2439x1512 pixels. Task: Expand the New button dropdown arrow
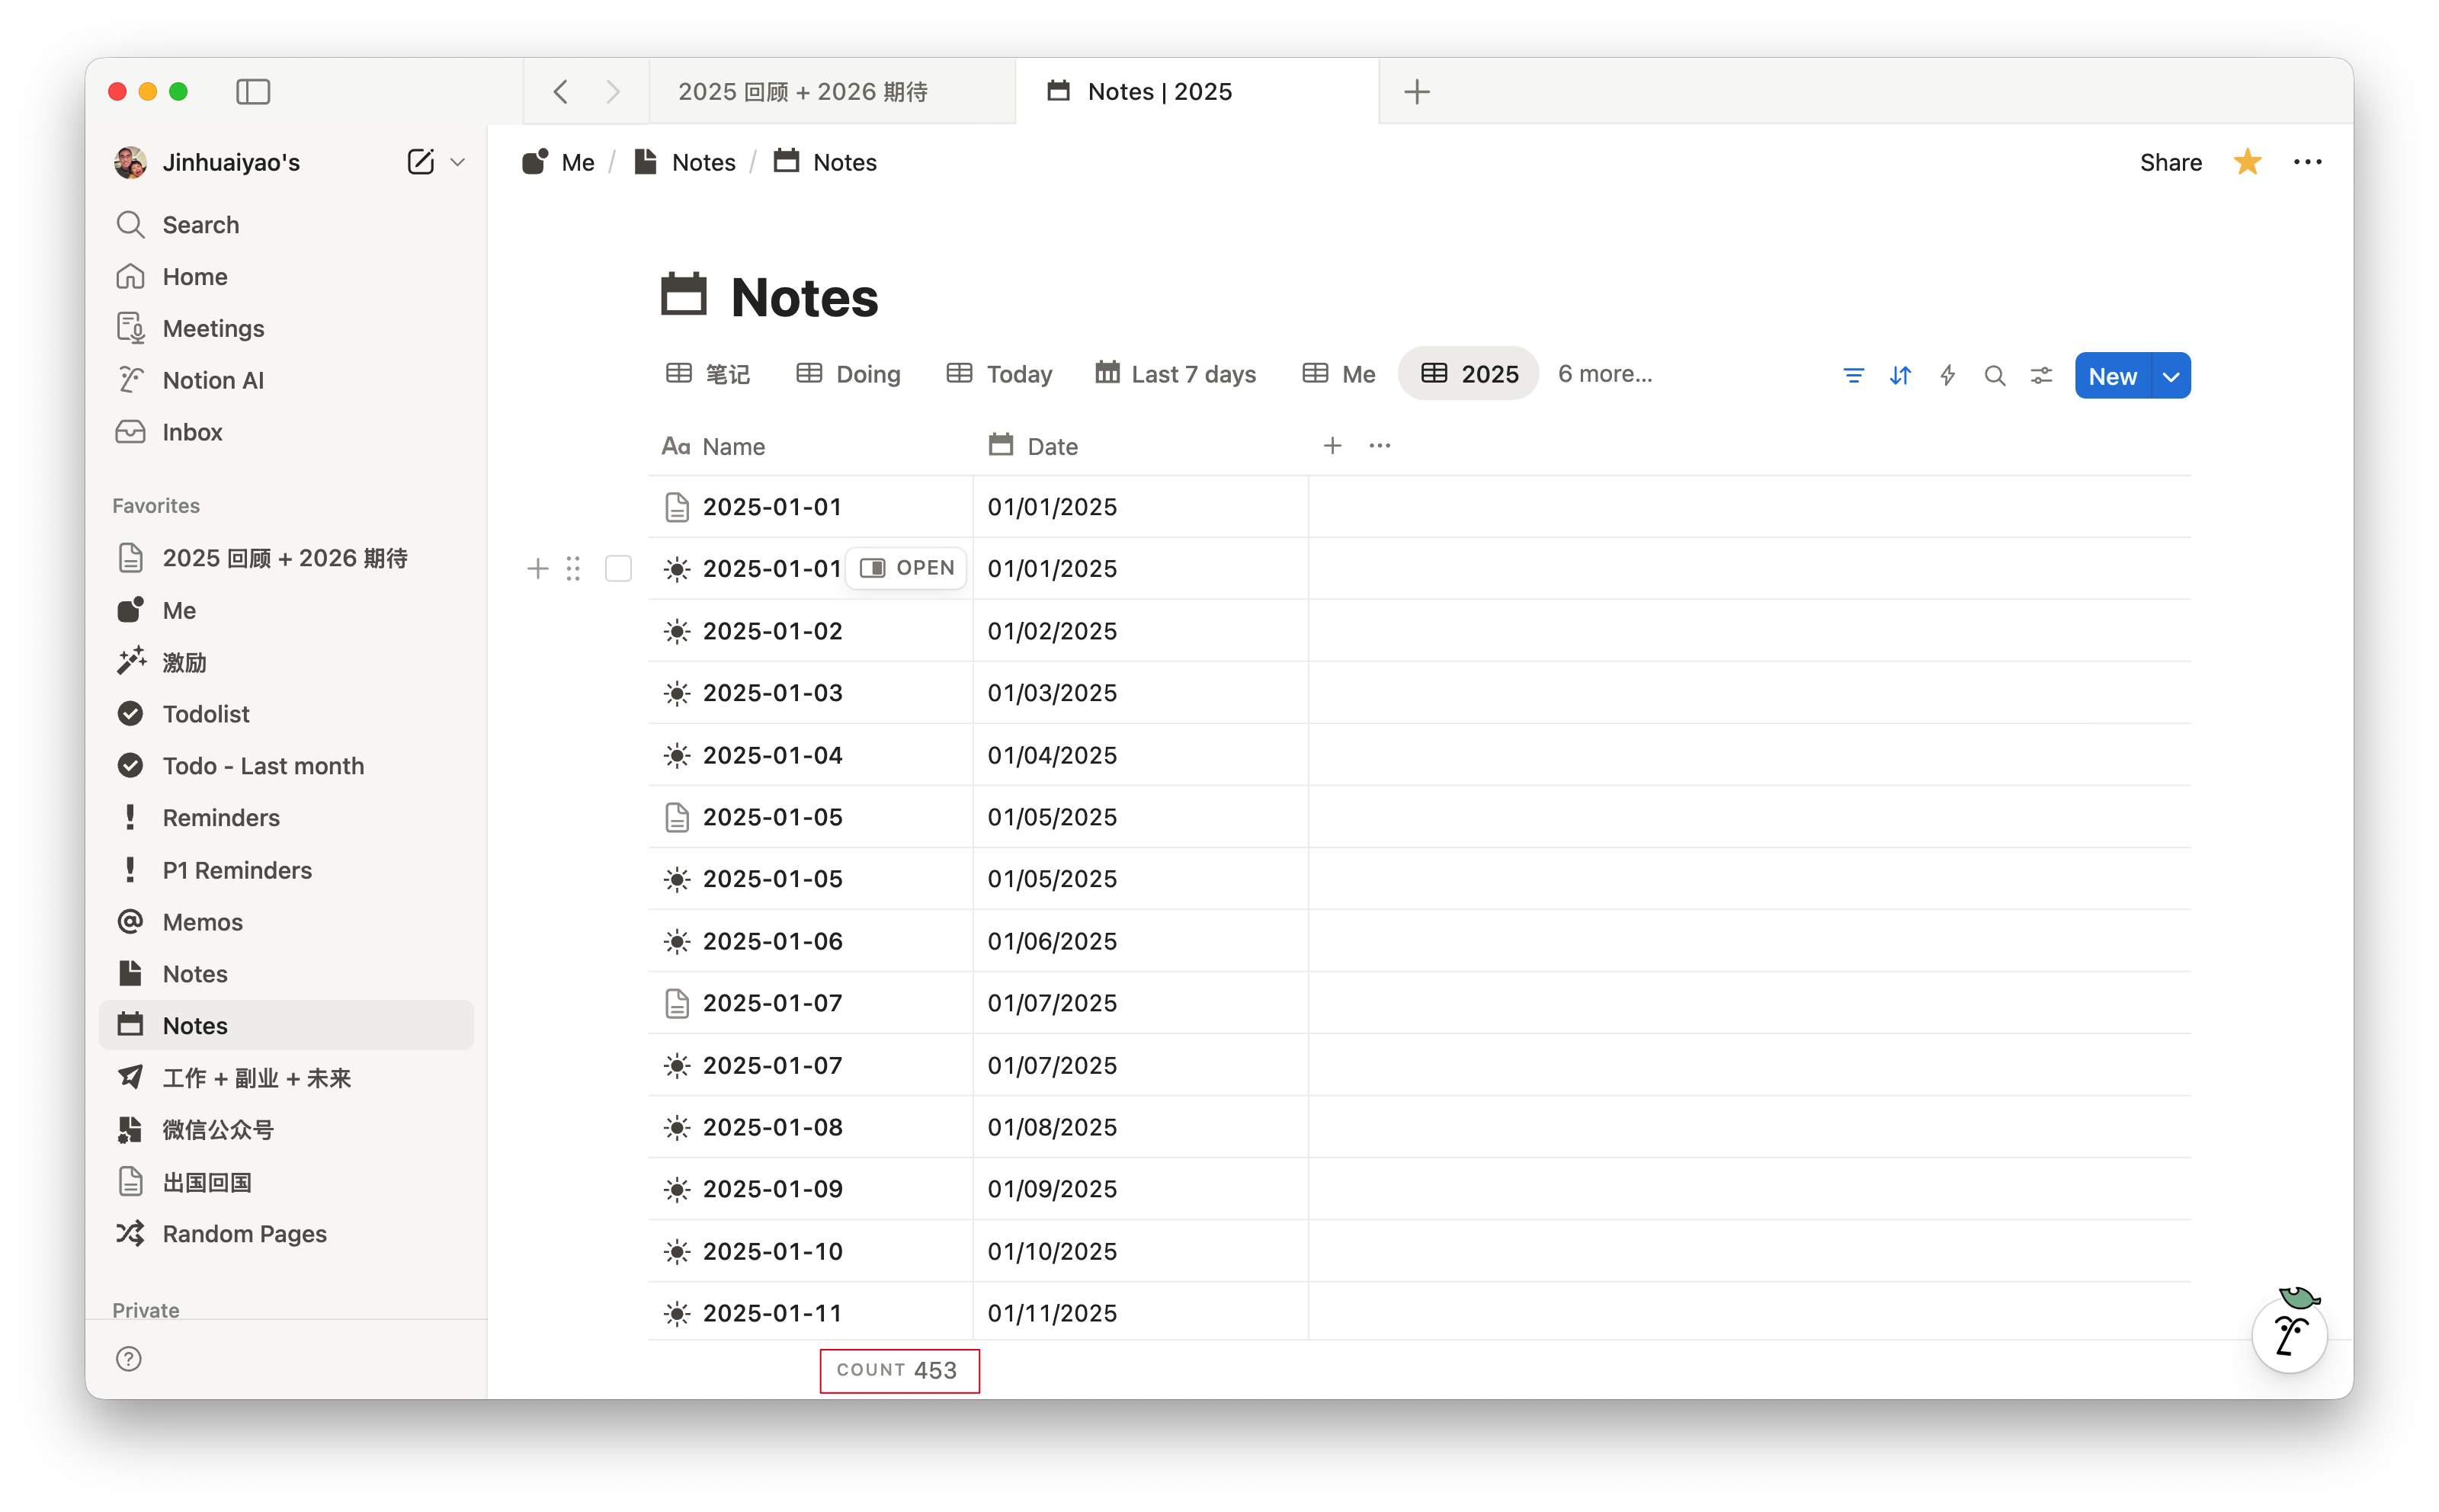(2170, 376)
